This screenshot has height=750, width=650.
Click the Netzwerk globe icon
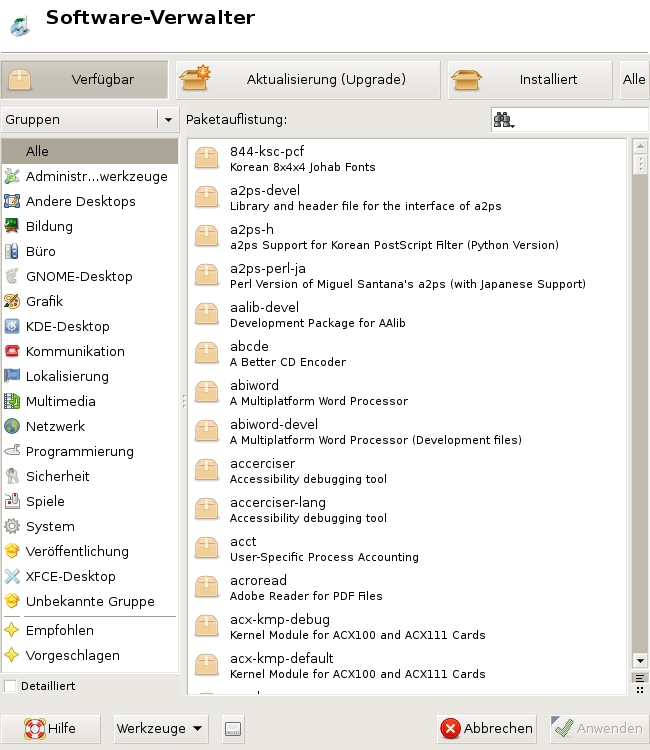[x=12, y=426]
